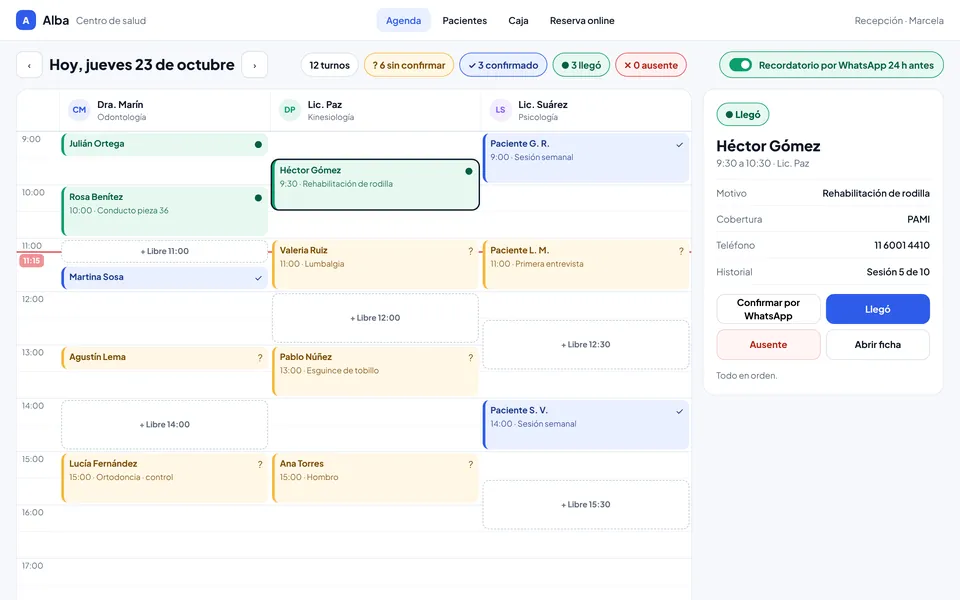Image resolution: width=960 pixels, height=600 pixels.
Task: Click checkmark on Paciente G. R. appointment
Action: click(680, 144)
